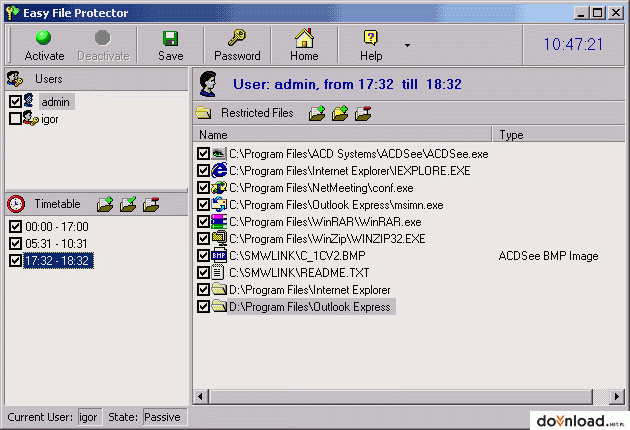Delete Timetable entry with red icon
This screenshot has width=630, height=430.
click(x=151, y=204)
